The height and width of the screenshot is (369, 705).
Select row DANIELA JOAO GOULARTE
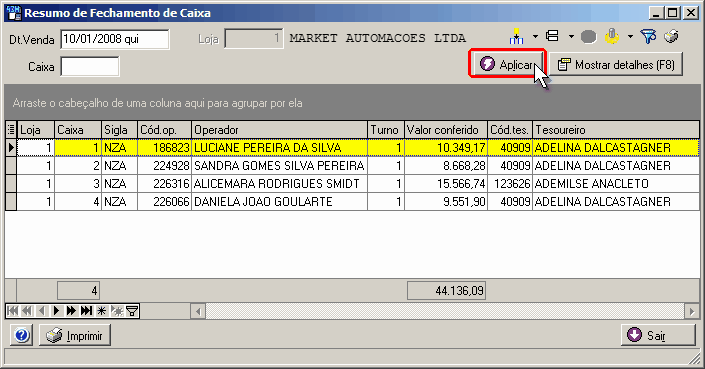[x=358, y=201]
